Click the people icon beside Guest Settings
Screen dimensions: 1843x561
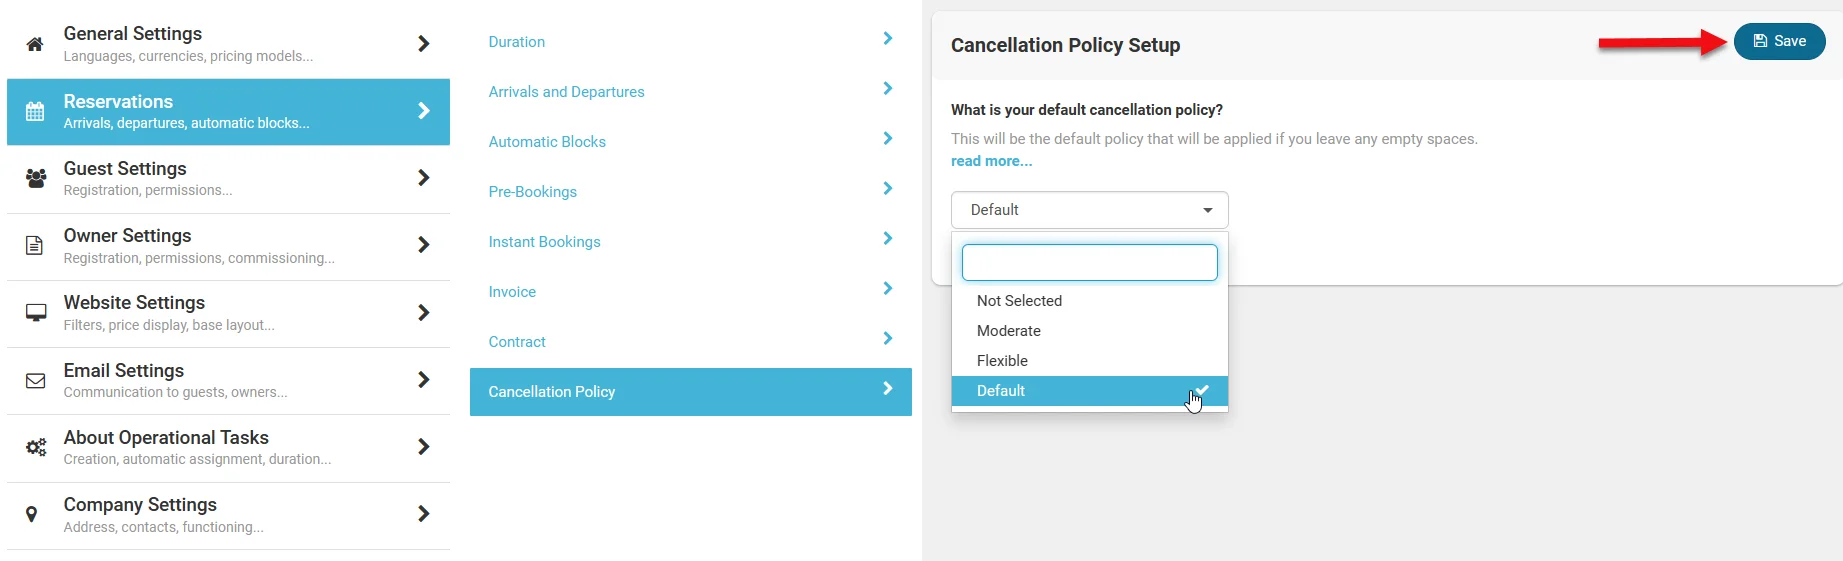(x=36, y=178)
